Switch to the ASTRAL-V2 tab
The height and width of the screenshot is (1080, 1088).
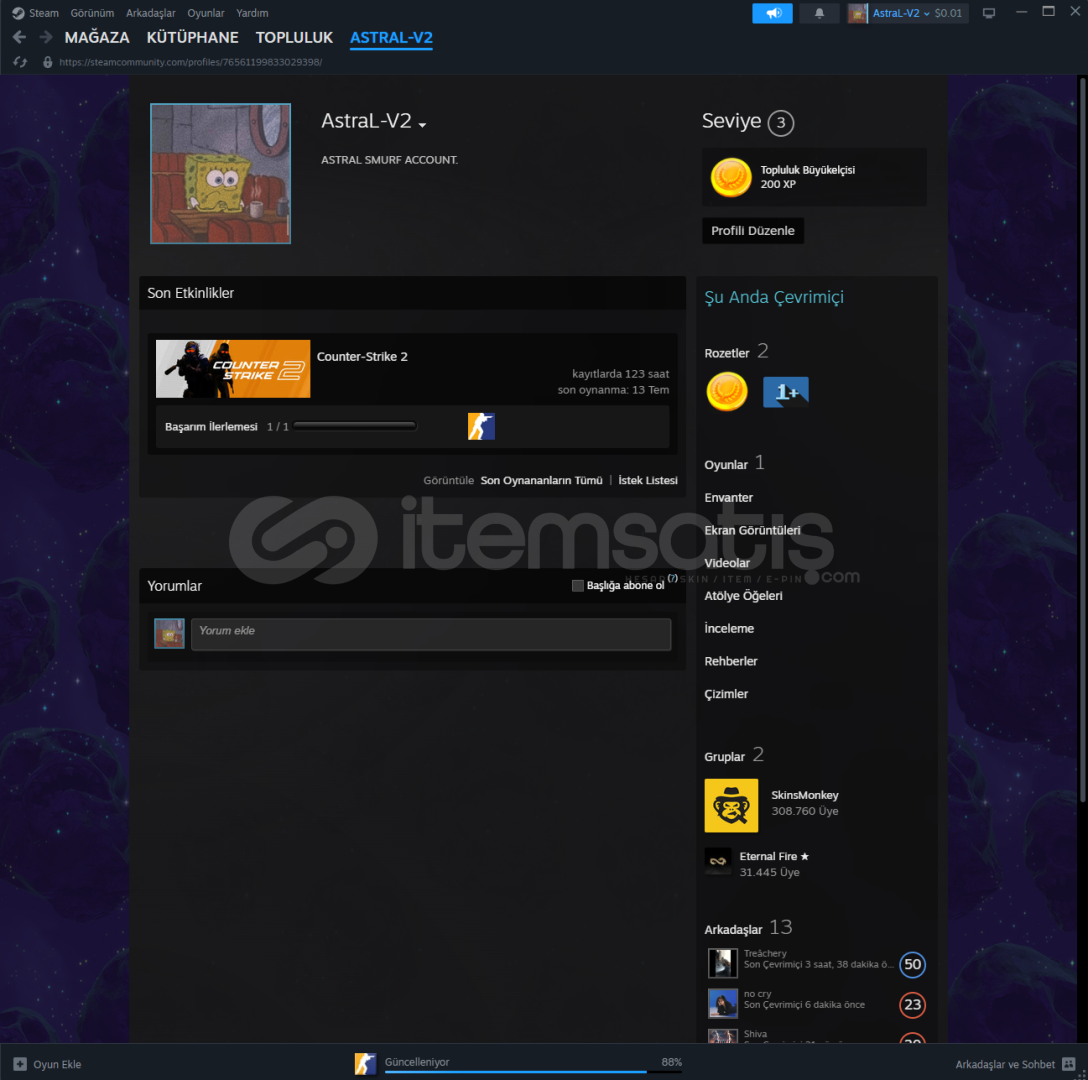pos(391,37)
